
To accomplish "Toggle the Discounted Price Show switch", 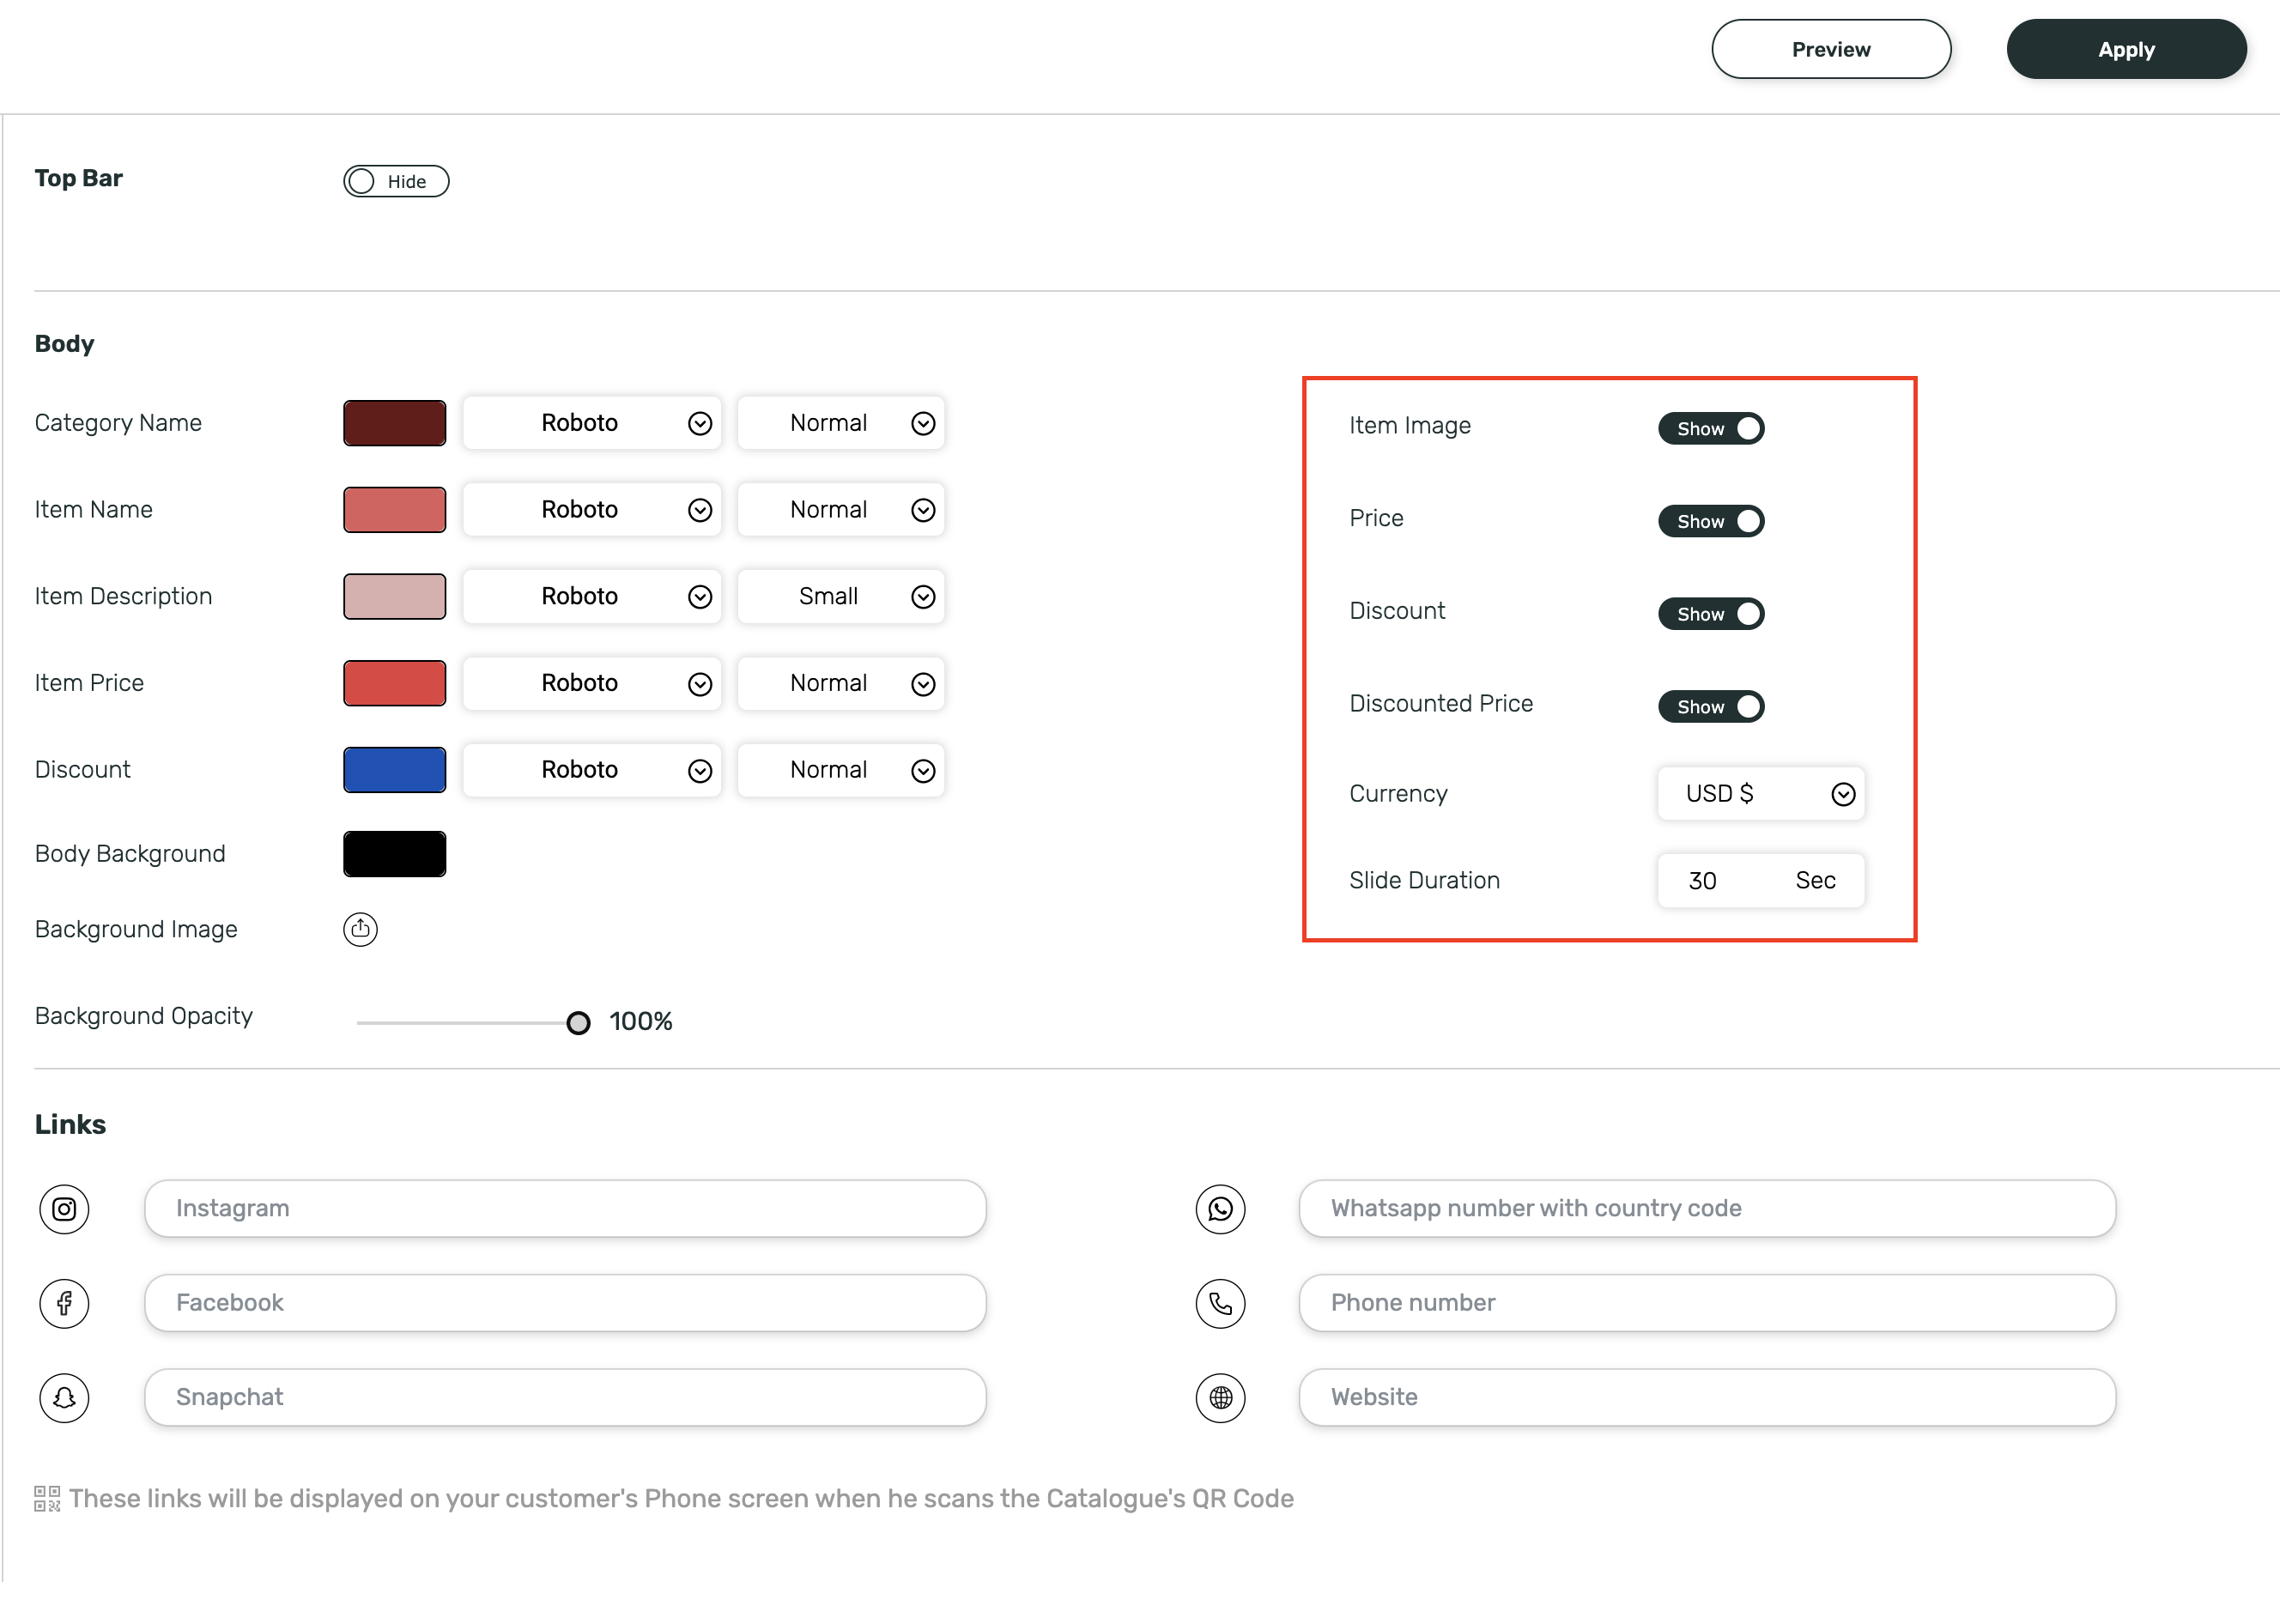I will (1711, 707).
